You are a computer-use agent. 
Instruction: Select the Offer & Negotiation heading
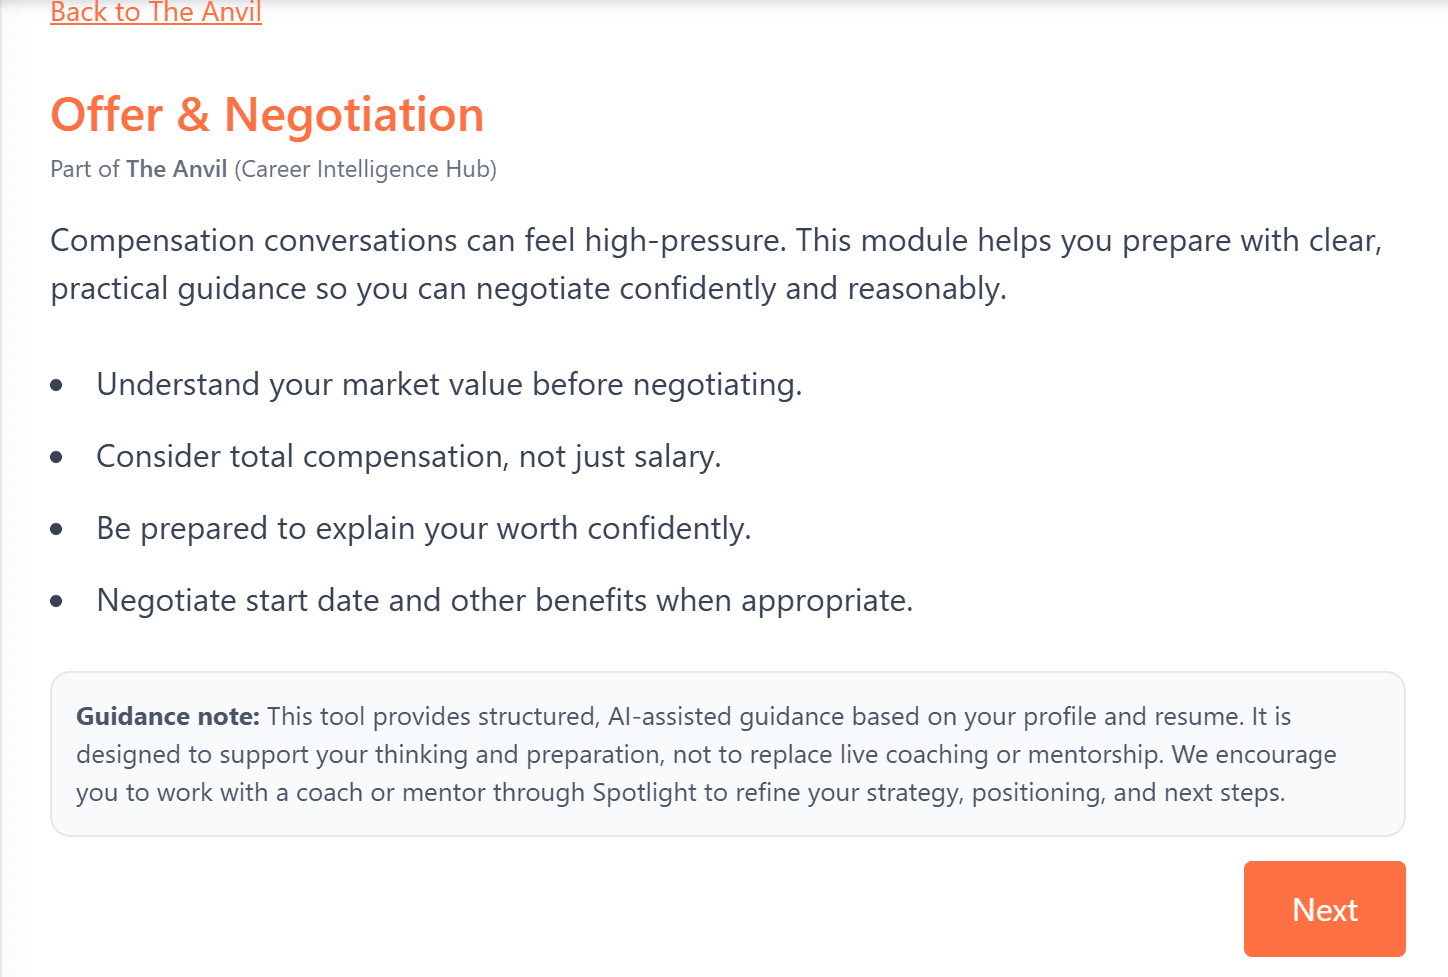click(x=267, y=114)
